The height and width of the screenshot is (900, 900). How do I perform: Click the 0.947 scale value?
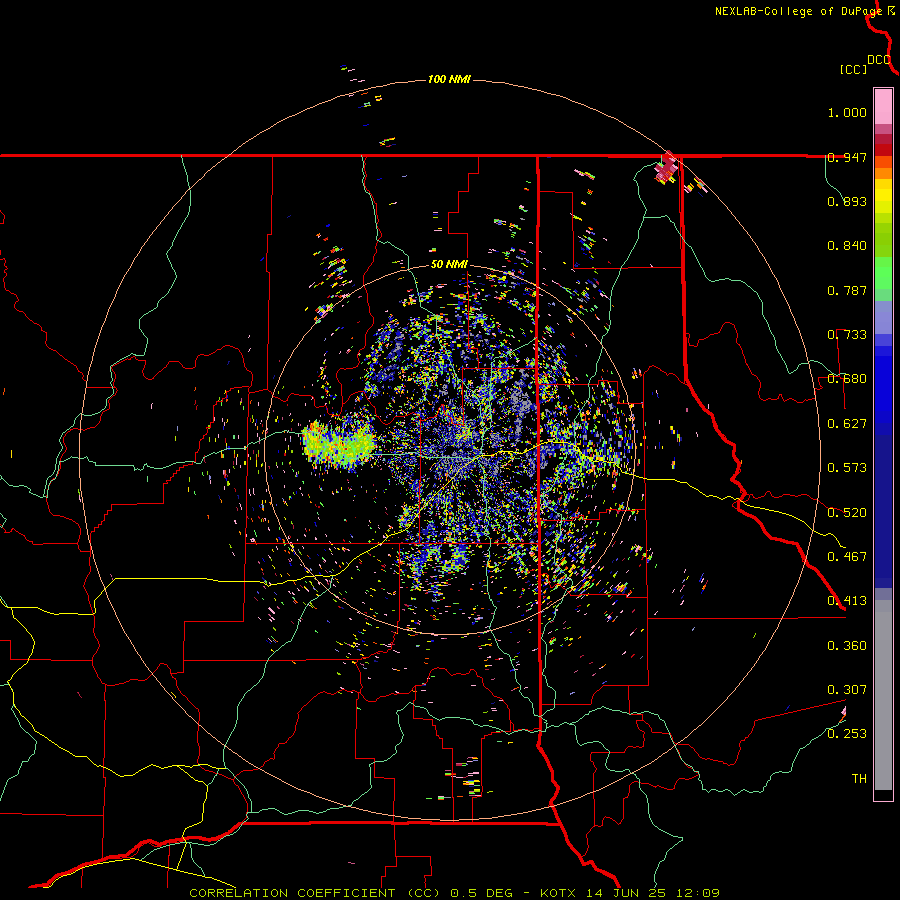[847, 157]
